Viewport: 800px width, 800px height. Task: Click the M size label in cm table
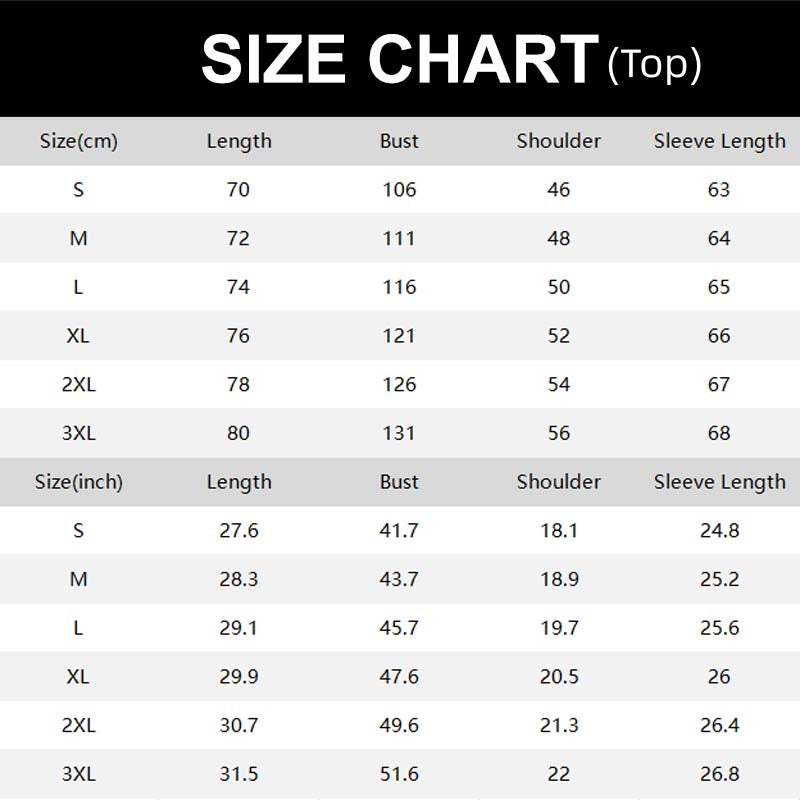click(78, 239)
